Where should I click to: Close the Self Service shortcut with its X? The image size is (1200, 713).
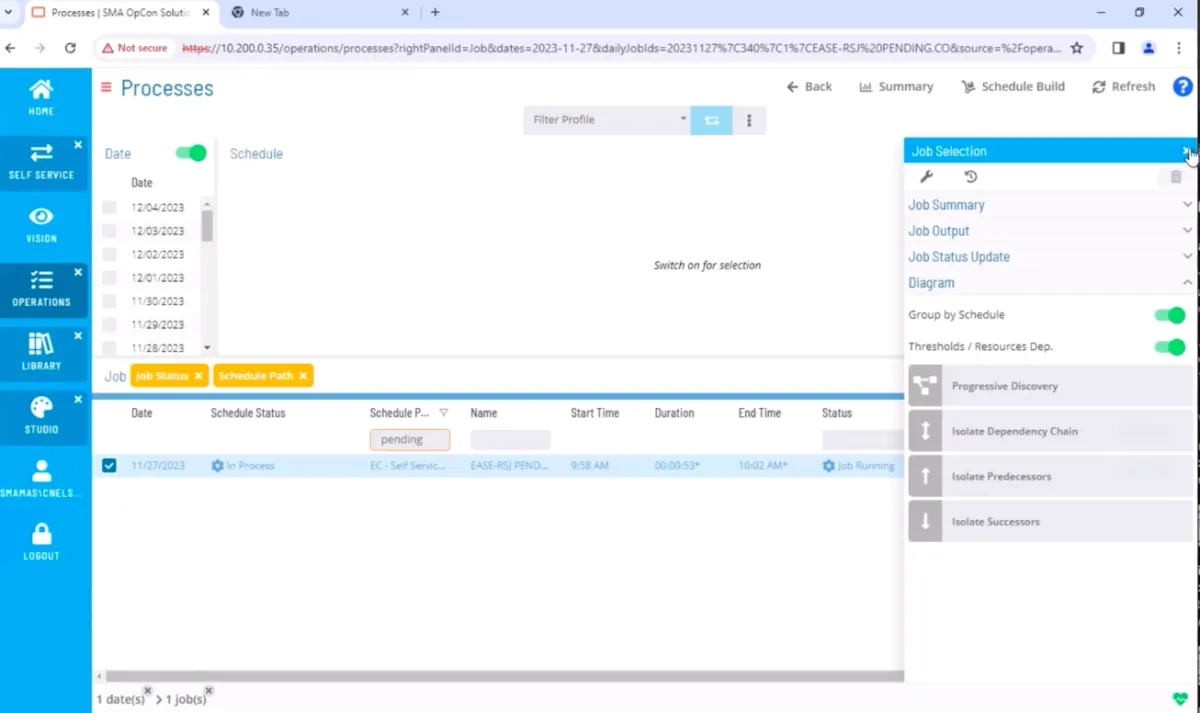coord(79,145)
